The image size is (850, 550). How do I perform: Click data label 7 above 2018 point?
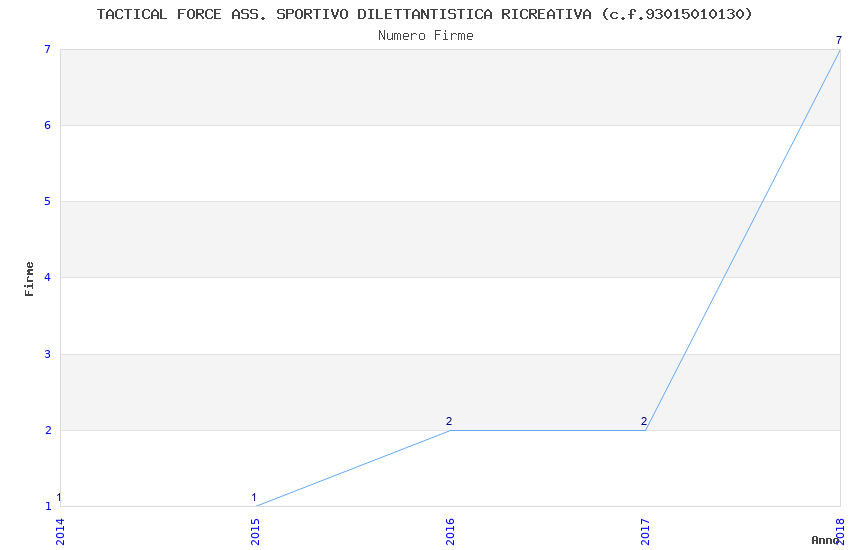[839, 40]
